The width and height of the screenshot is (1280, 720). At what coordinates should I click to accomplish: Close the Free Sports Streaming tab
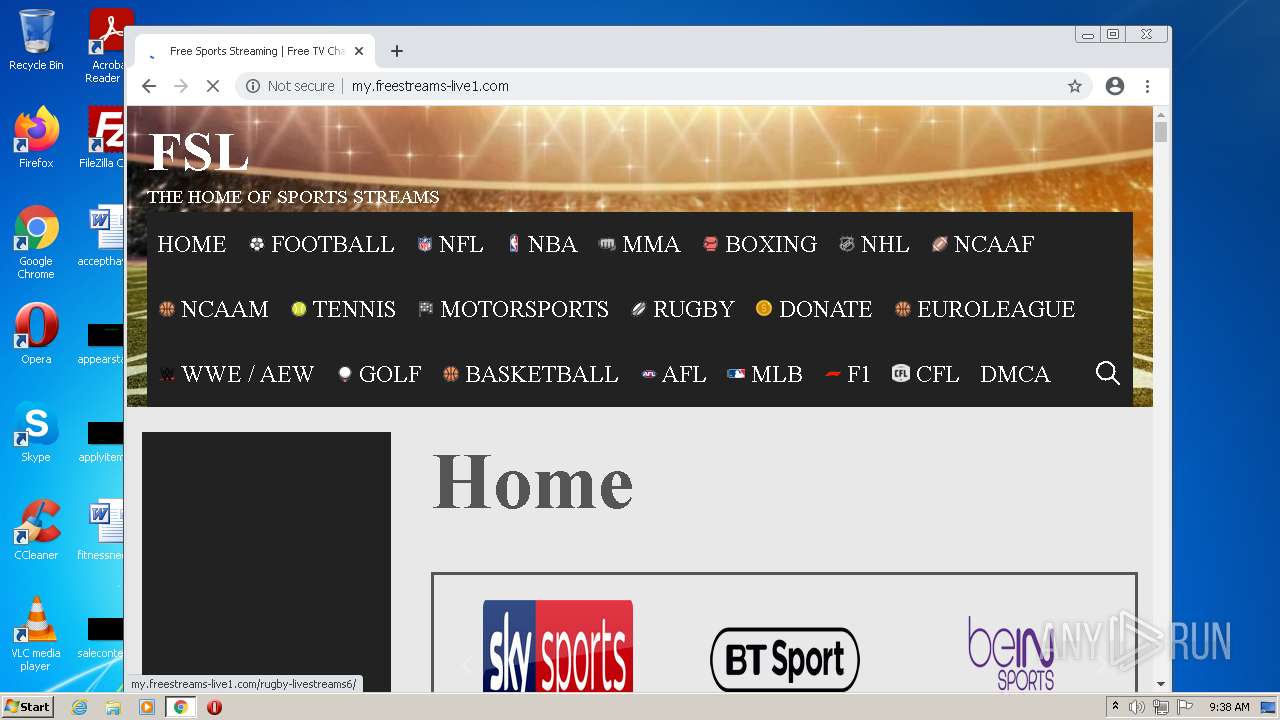click(x=359, y=51)
